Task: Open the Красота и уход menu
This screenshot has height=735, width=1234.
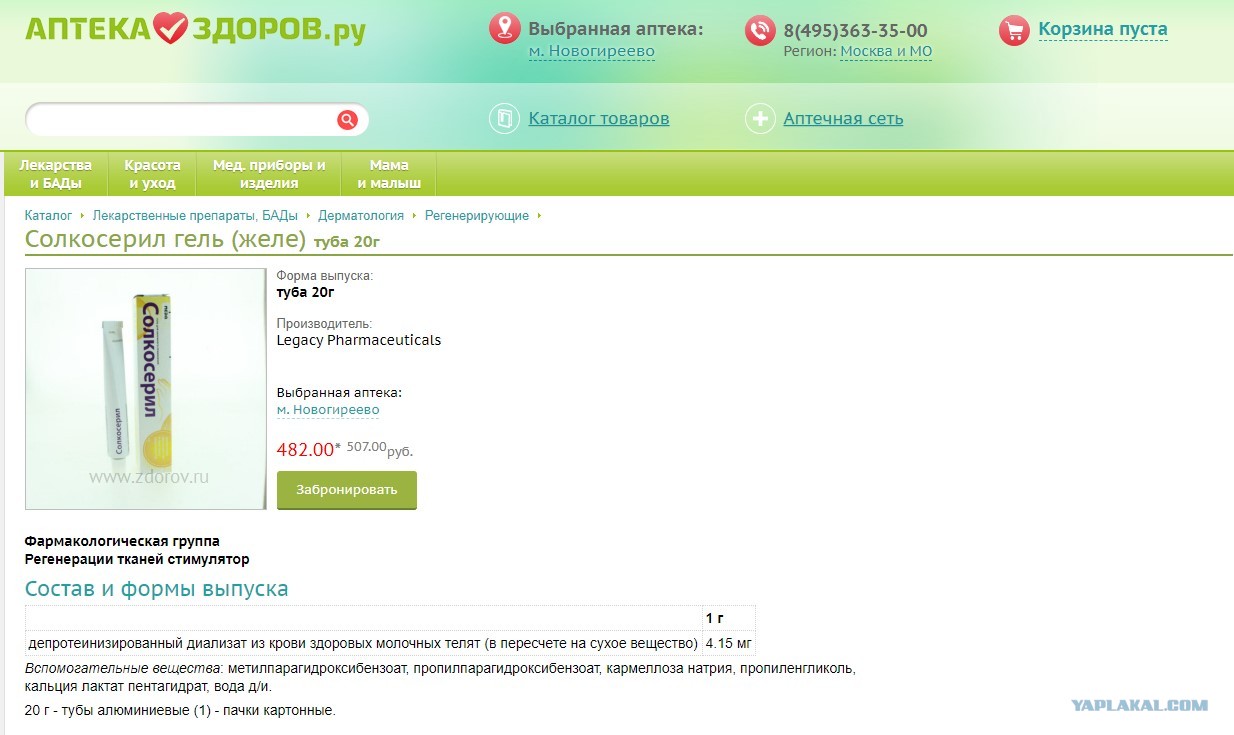Action: (152, 174)
